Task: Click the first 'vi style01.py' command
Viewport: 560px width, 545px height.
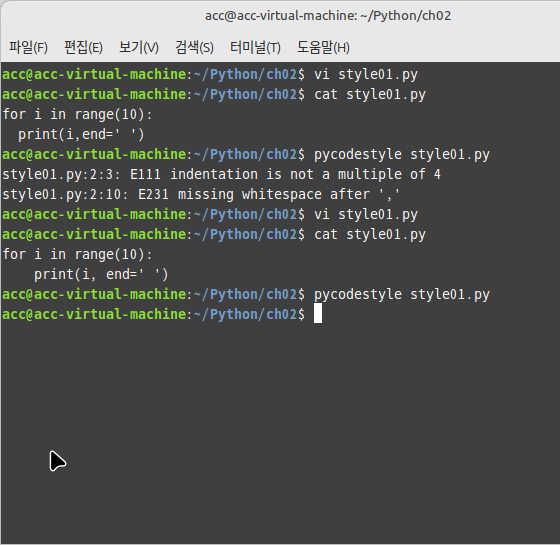Action: point(366,74)
